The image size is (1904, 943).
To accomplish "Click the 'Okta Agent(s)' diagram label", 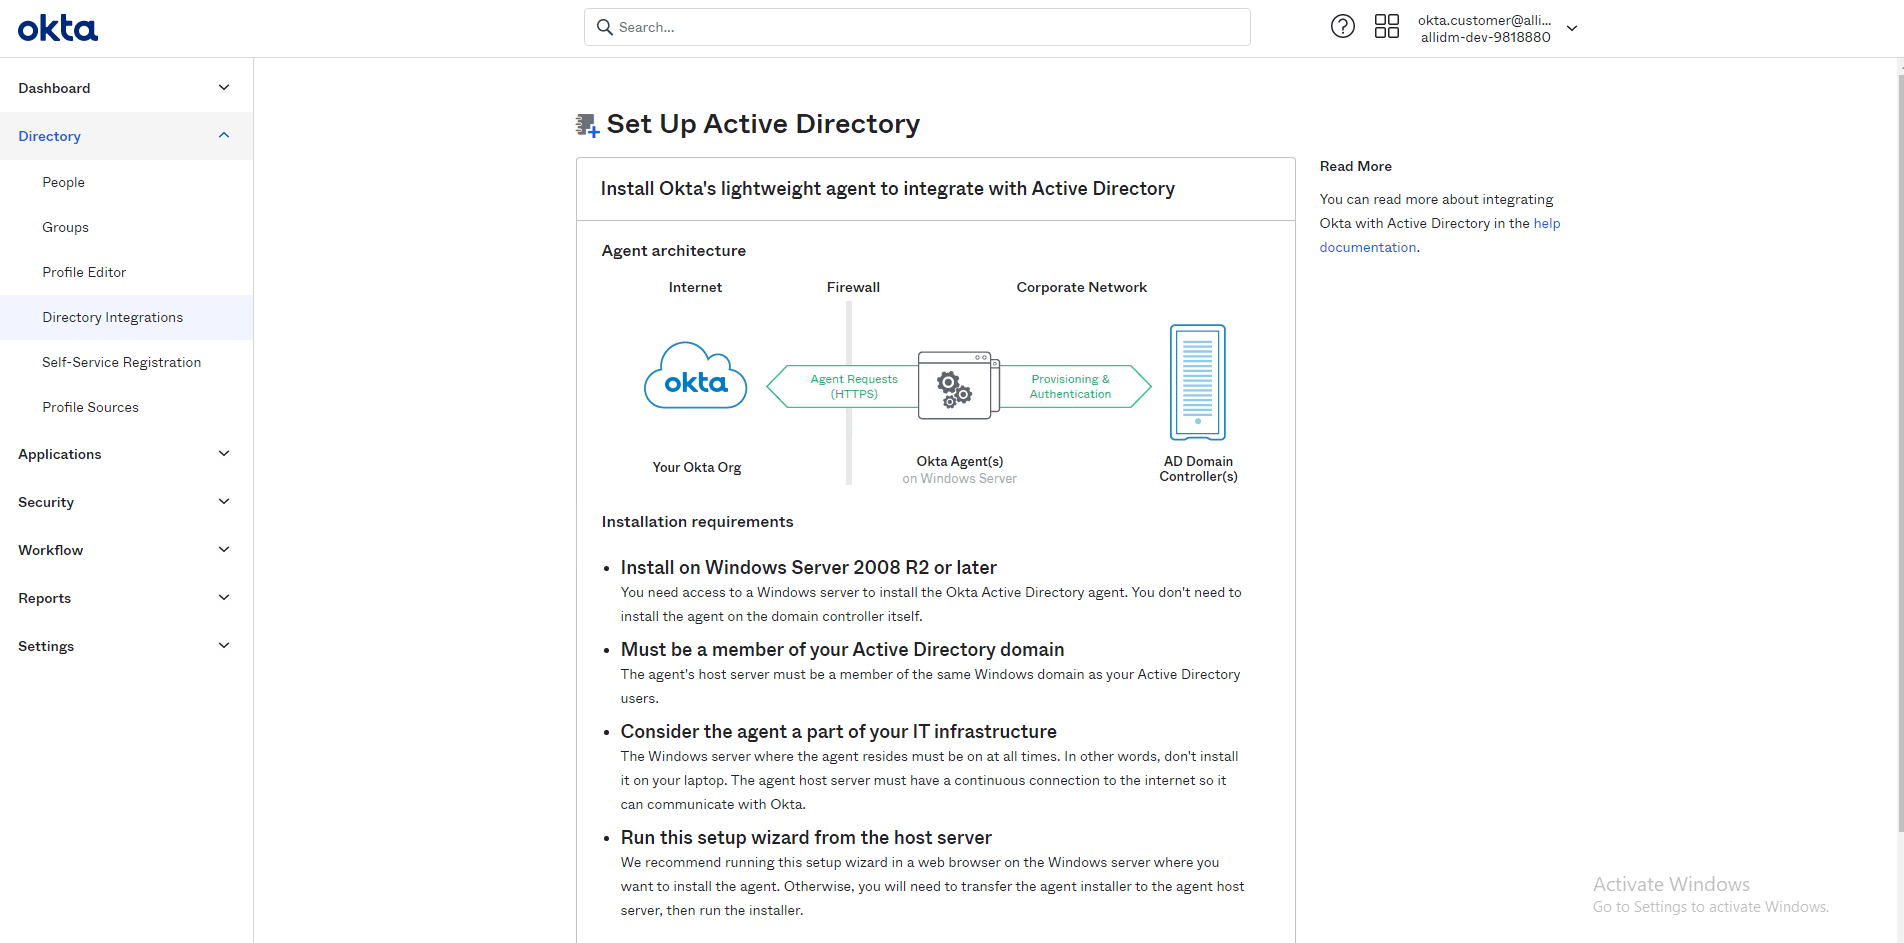I will [x=960, y=461].
